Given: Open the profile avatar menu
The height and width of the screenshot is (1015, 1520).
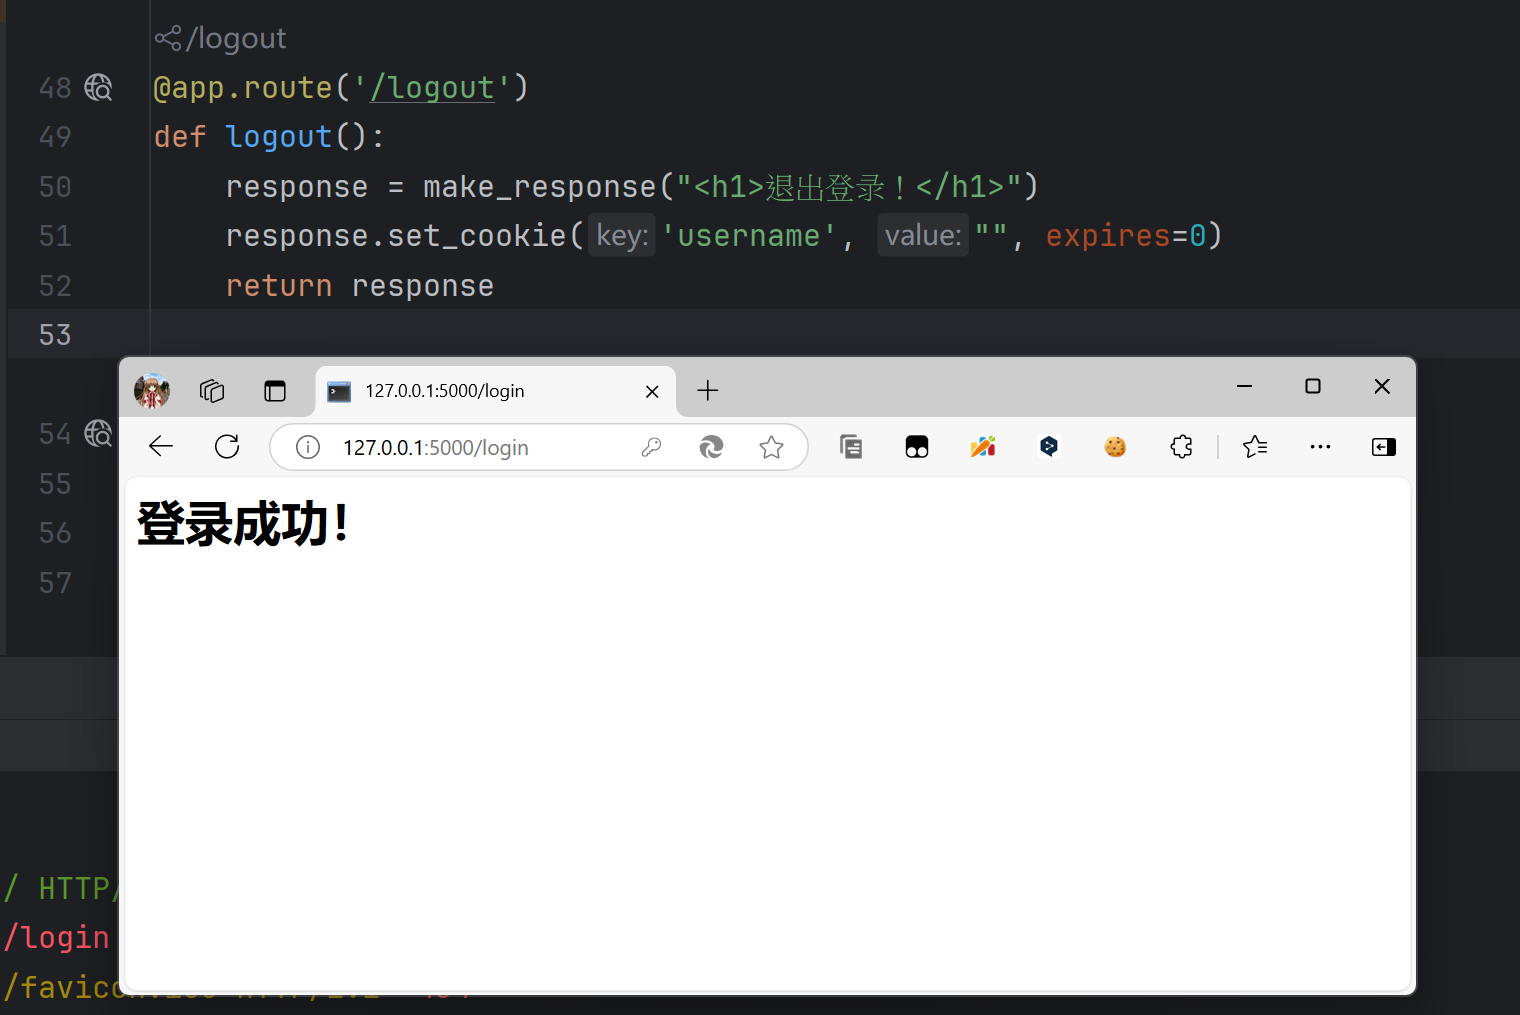Looking at the screenshot, I should pos(152,391).
